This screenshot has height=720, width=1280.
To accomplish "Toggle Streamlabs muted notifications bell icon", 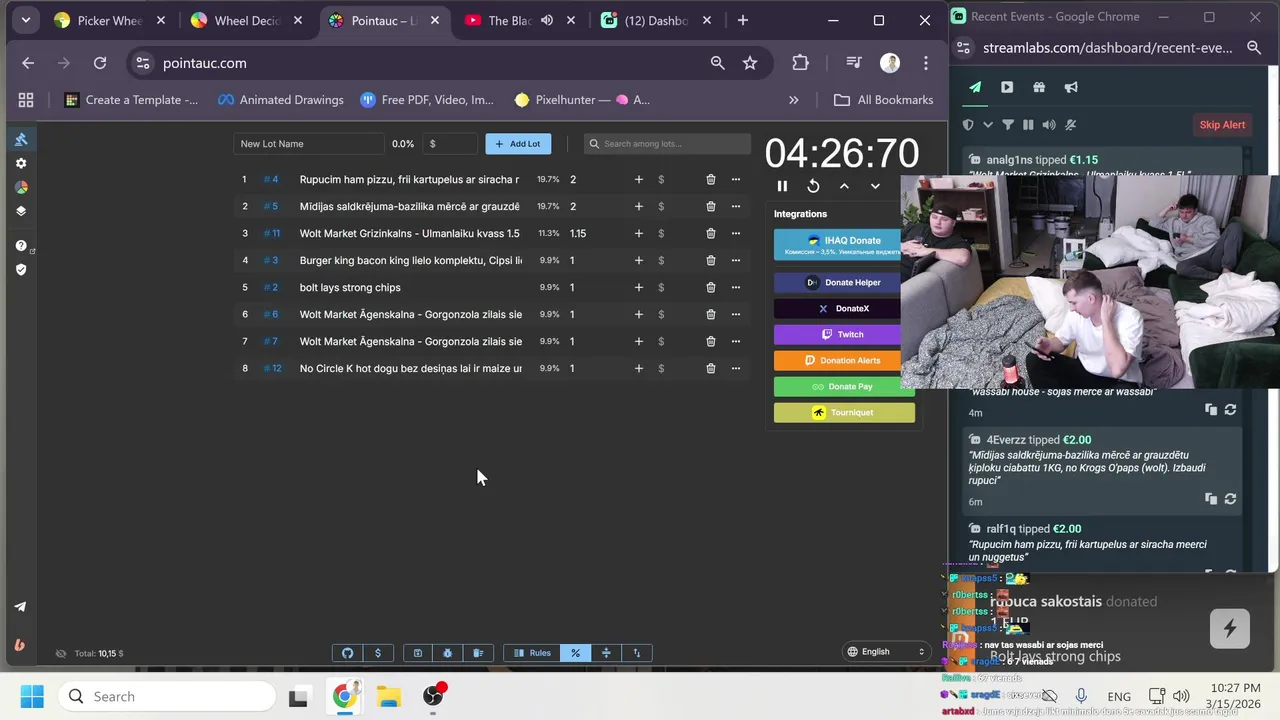I will coord(1070,125).
